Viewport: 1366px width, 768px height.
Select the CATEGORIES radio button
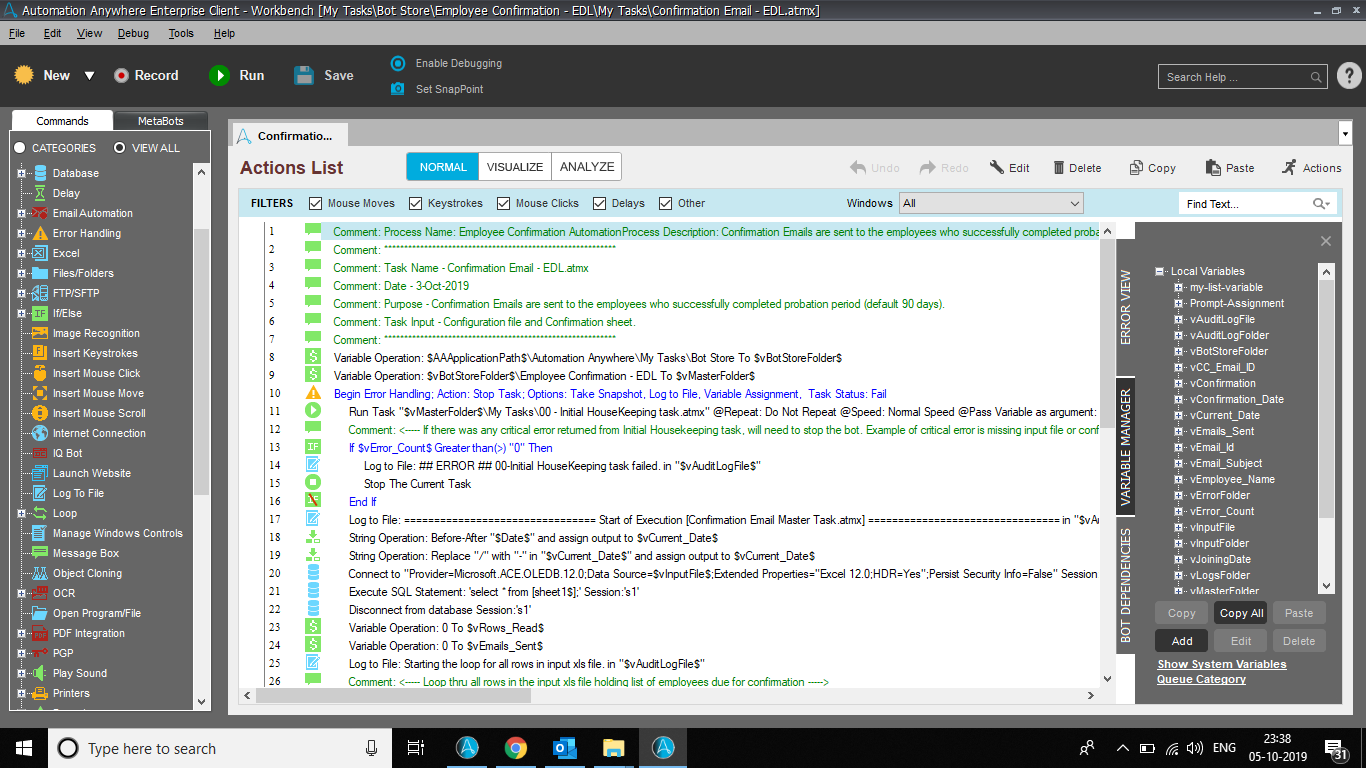(19, 148)
